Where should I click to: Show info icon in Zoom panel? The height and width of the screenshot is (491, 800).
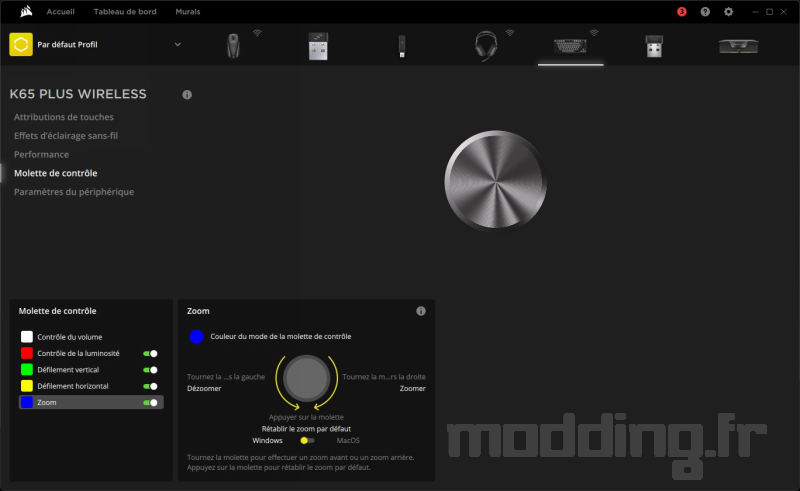coord(421,311)
